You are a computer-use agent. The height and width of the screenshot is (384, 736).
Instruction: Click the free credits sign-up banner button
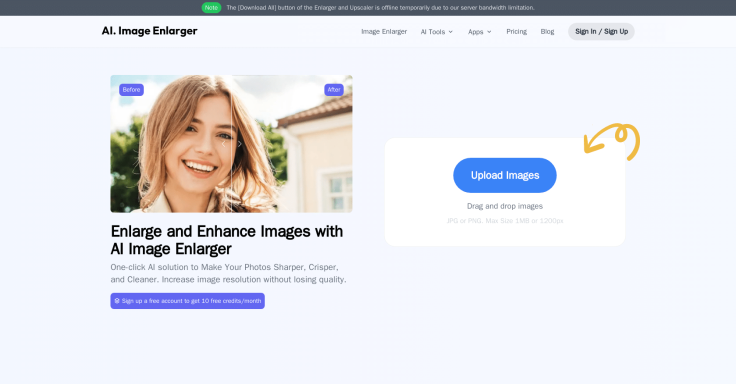pos(187,301)
